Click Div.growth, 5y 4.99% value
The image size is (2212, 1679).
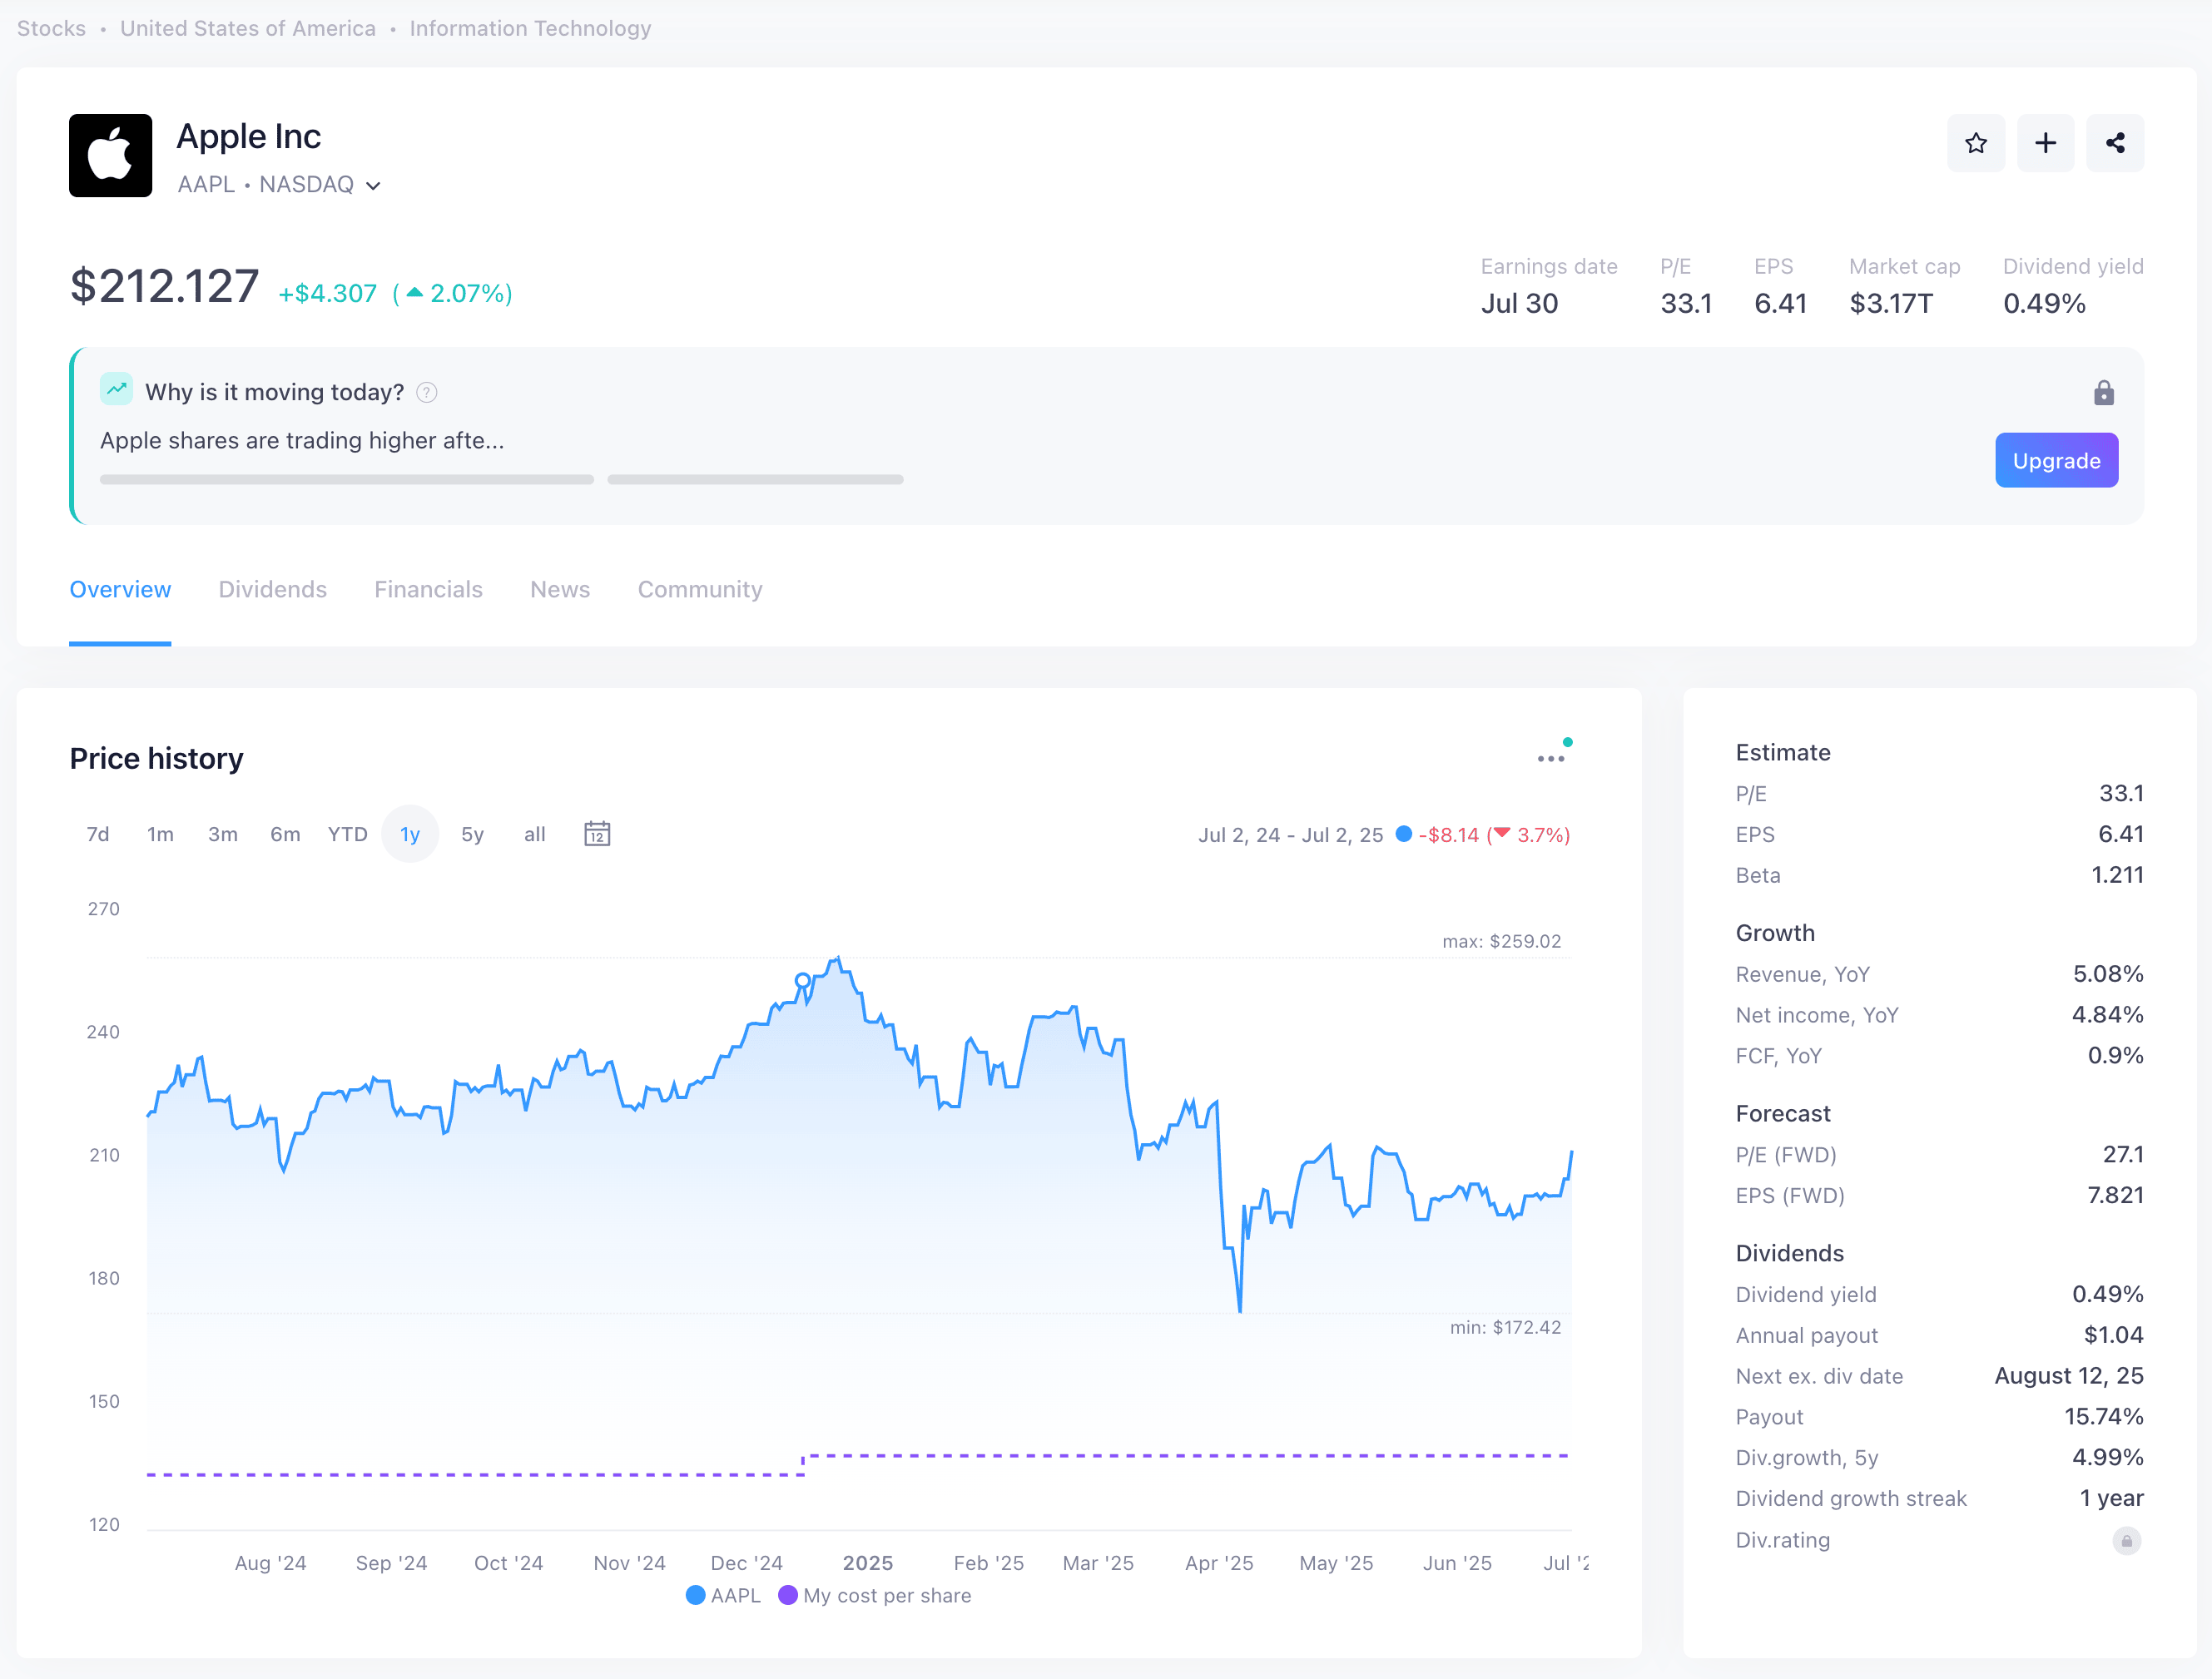2107,1458
